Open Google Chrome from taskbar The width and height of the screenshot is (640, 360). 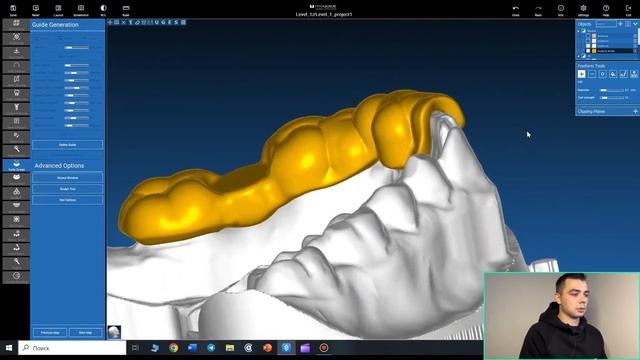click(173, 348)
